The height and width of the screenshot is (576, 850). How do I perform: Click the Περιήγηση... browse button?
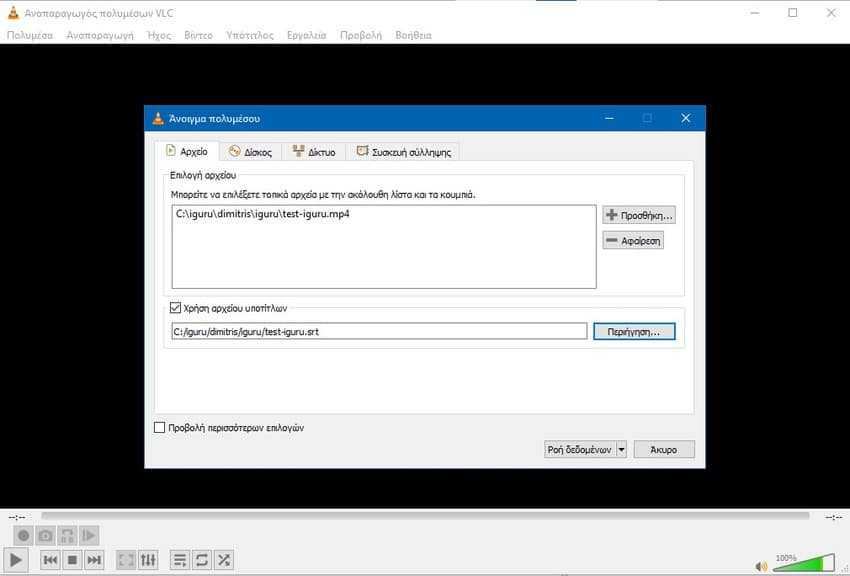click(x=634, y=332)
